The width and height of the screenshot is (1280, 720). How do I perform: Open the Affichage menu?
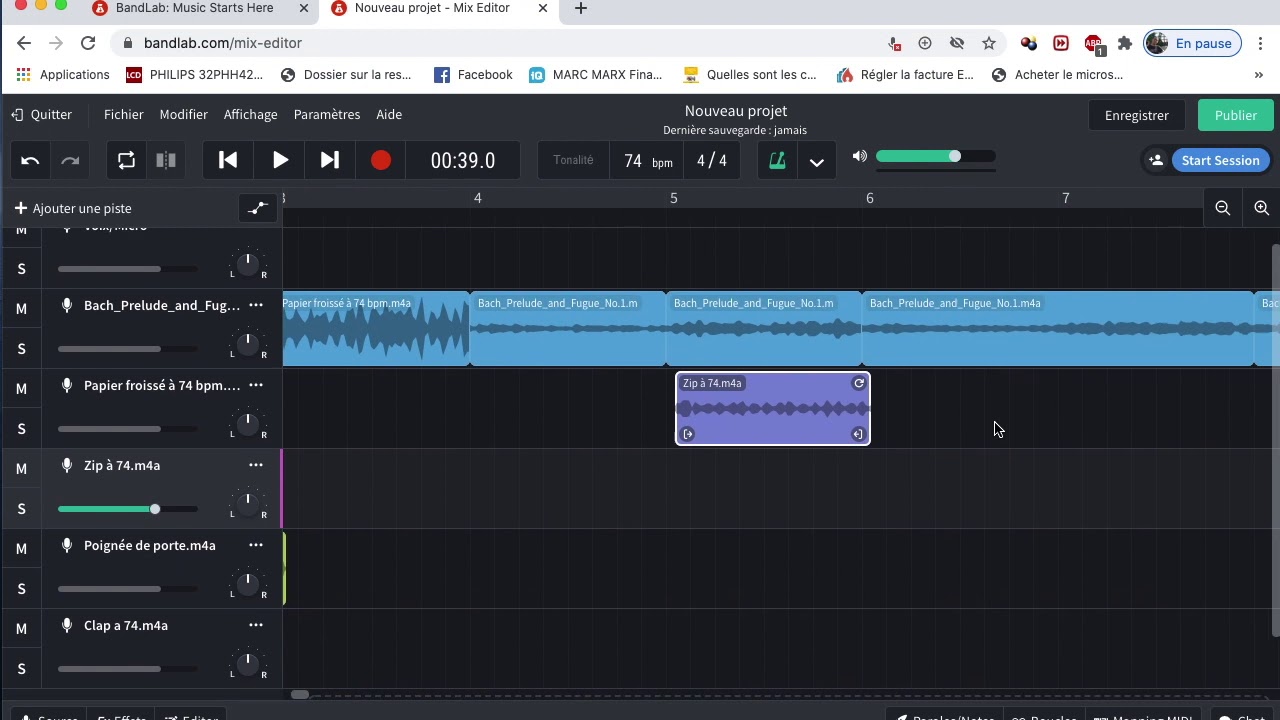point(250,114)
